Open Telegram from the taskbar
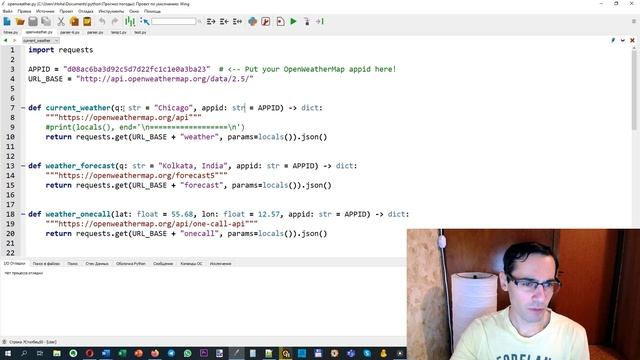Screen dimensions: 640x360 [171, 353]
